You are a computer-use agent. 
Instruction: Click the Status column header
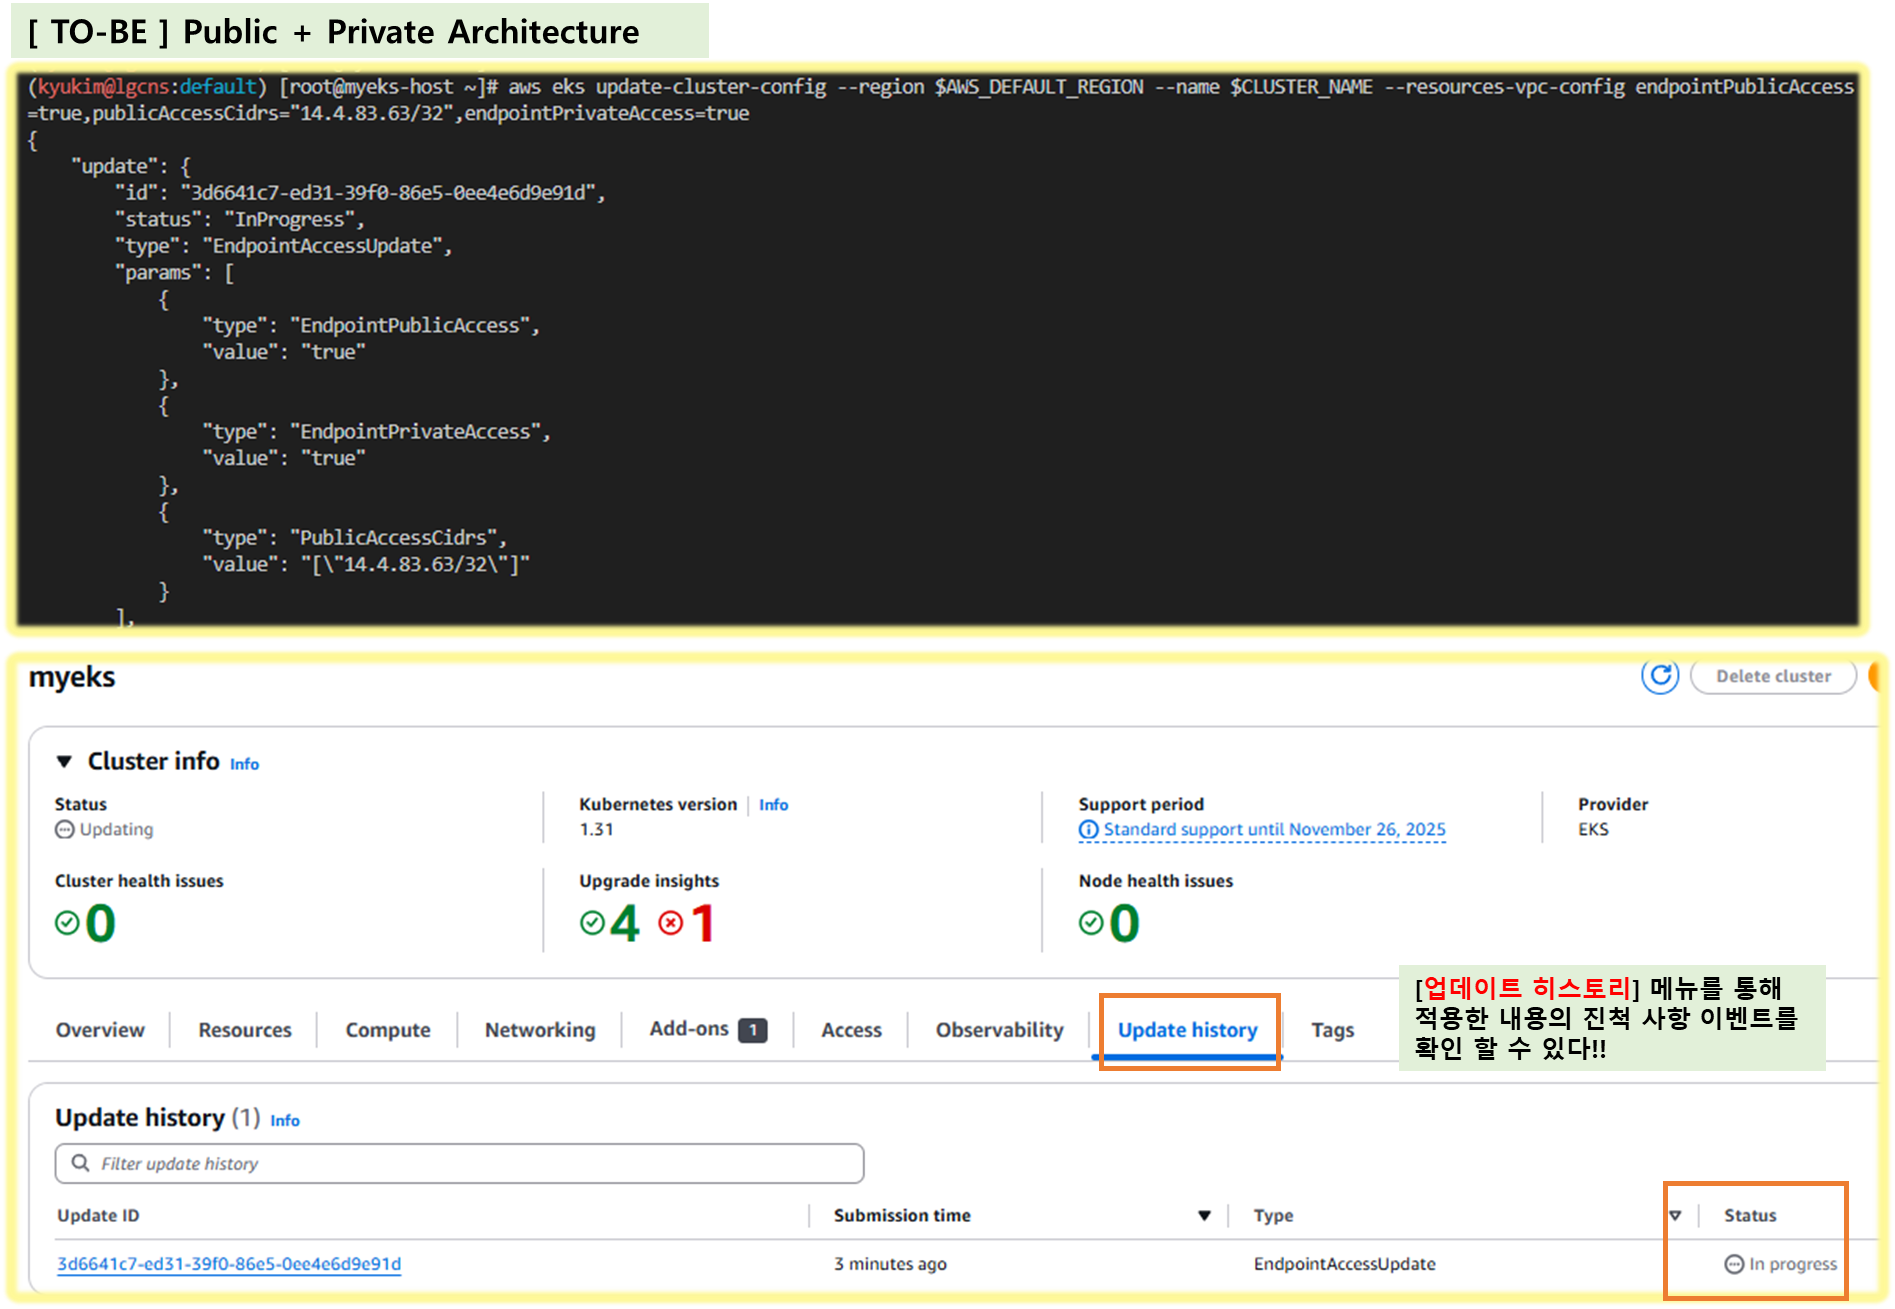pos(1750,1216)
